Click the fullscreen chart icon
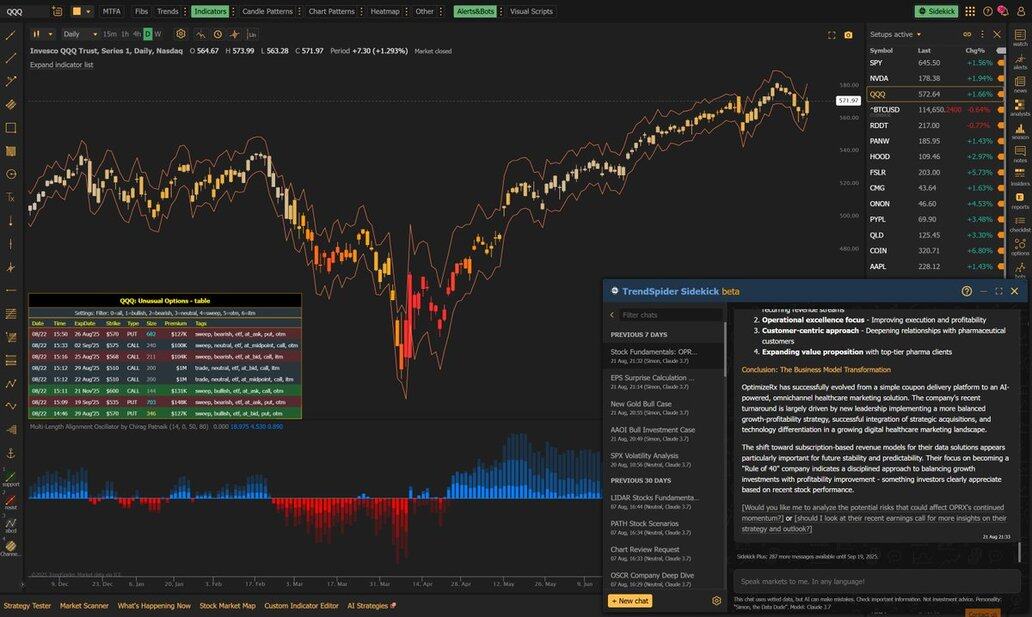This screenshot has height=617, width=1032. point(831,34)
